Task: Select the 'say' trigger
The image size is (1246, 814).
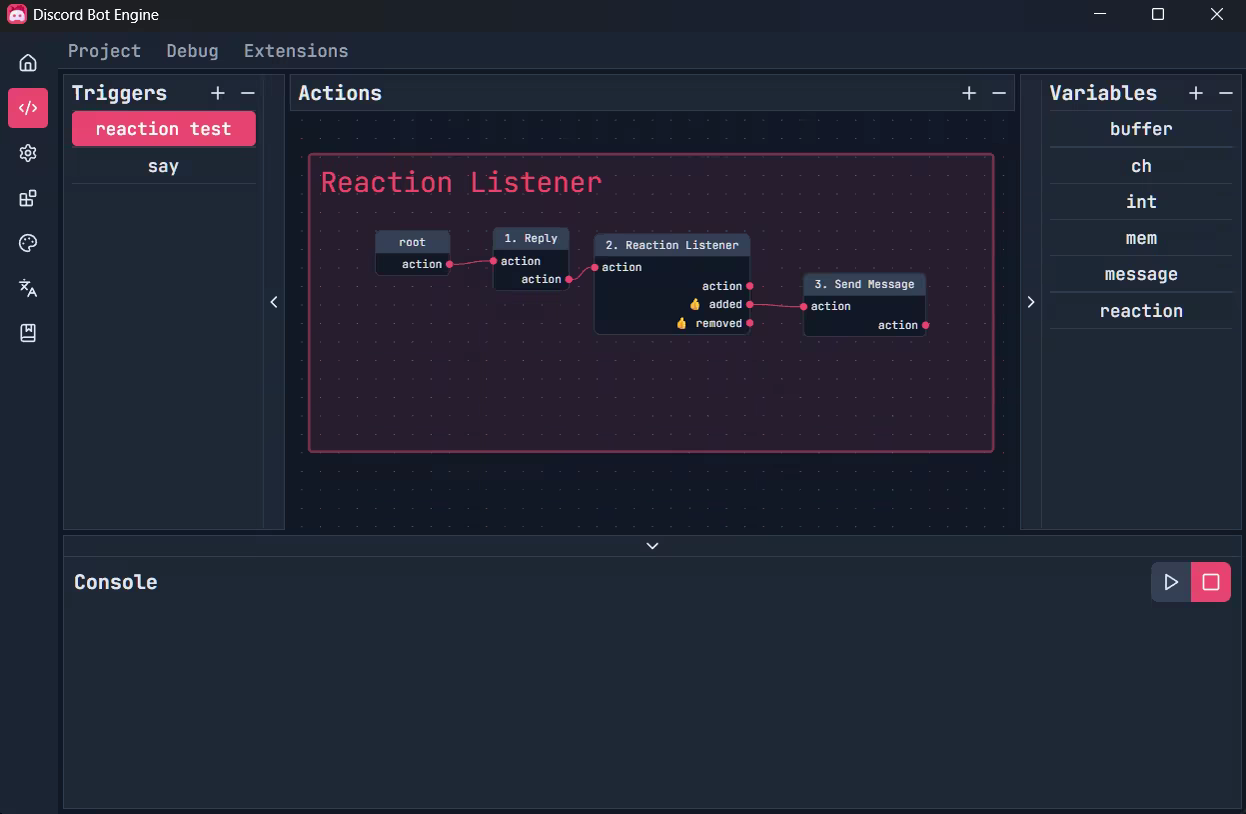Action: click(163, 166)
